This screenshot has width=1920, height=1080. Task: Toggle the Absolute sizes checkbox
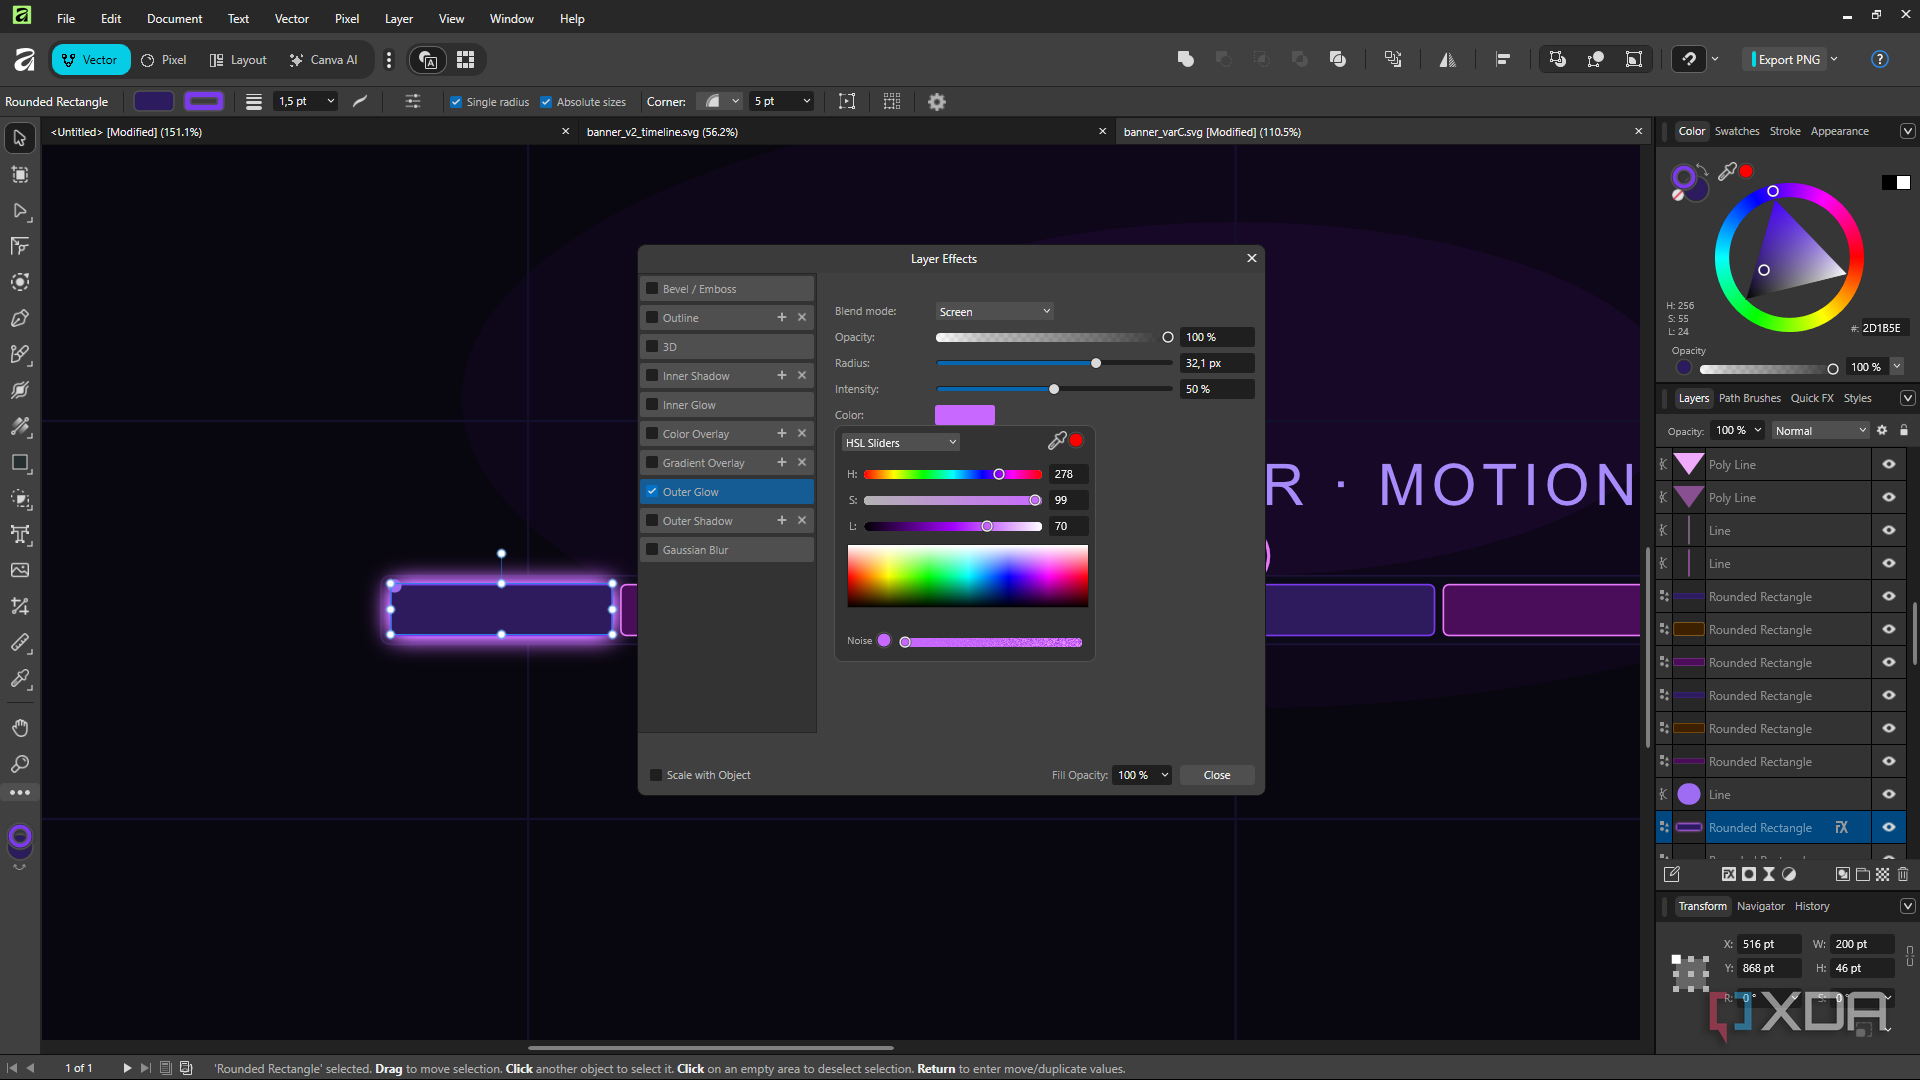546,102
